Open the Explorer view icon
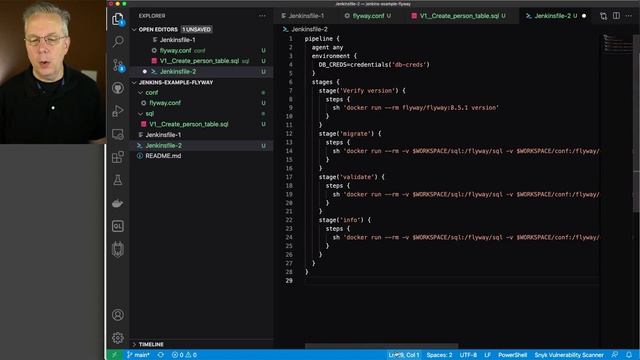Image resolution: width=640 pixels, height=360 pixels. click(118, 19)
